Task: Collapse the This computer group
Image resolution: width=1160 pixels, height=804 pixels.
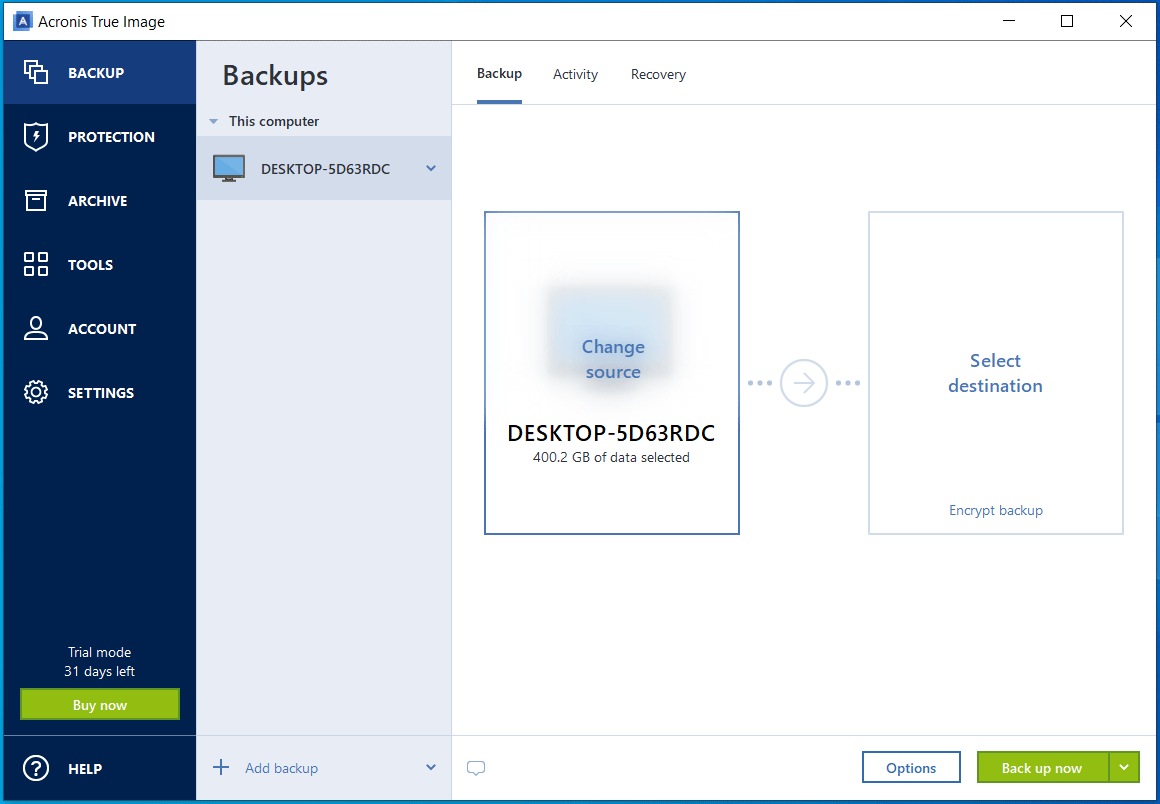Action: 214,121
